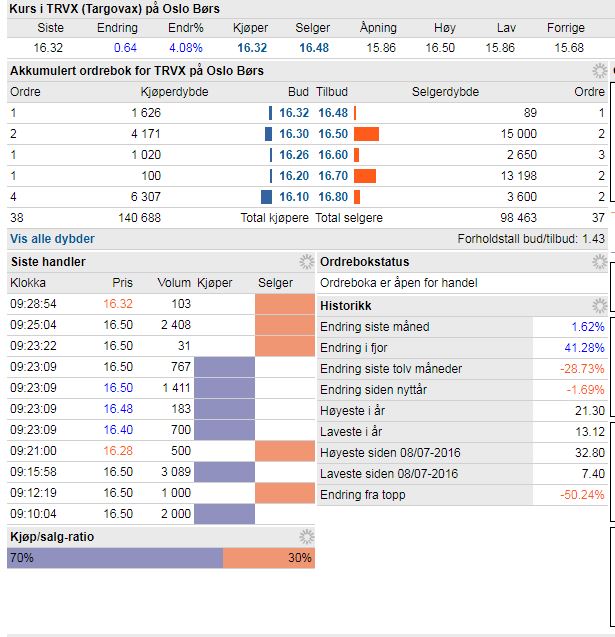Click orange seller depth bar for 16.70

[365, 176]
